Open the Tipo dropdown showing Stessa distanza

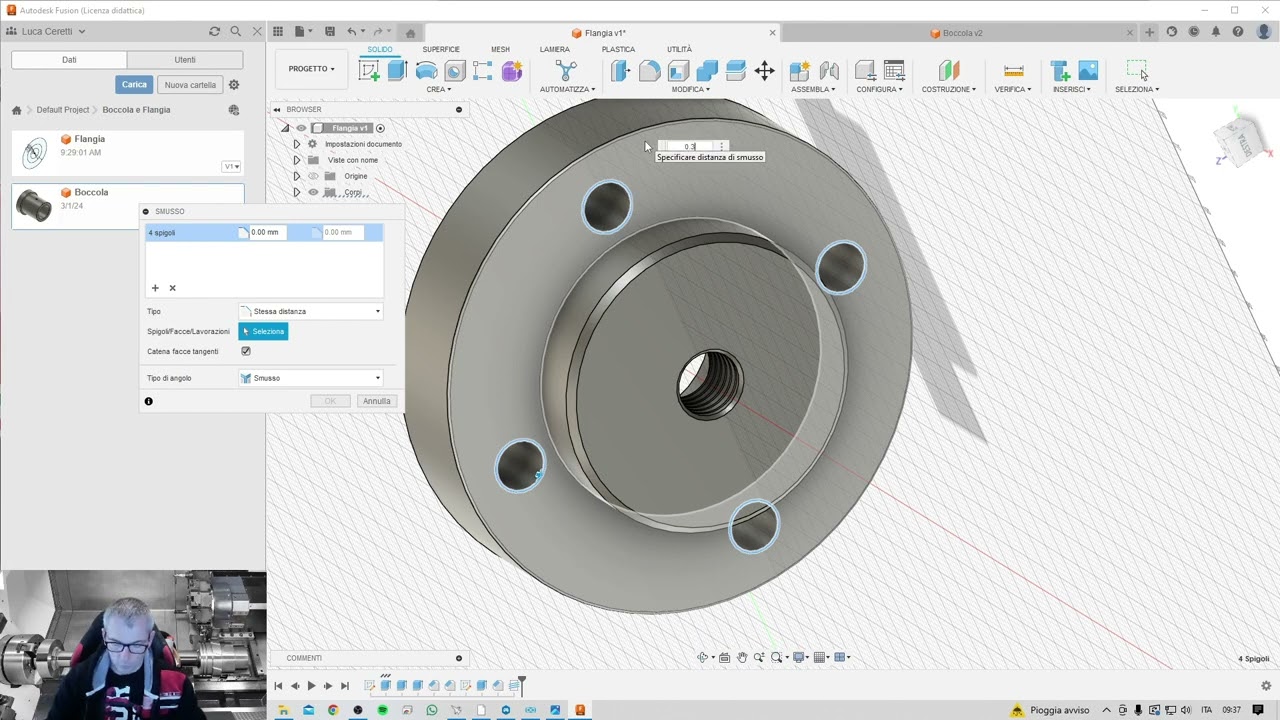[x=311, y=311]
